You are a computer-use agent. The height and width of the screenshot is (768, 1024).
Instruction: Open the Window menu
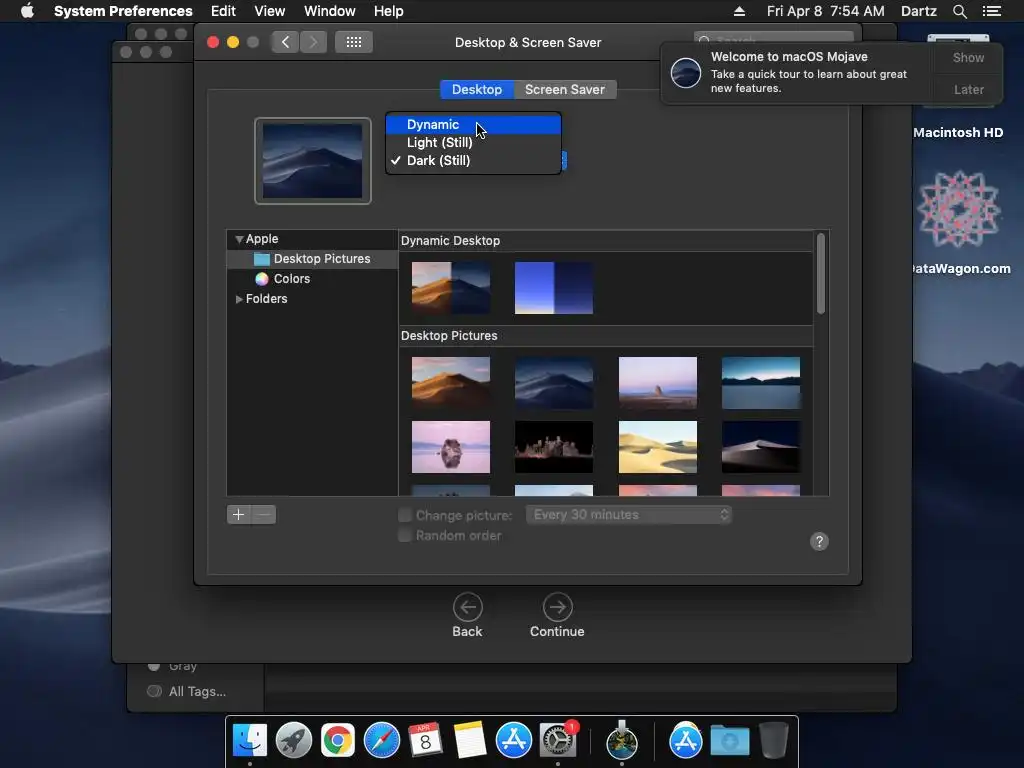coord(330,11)
